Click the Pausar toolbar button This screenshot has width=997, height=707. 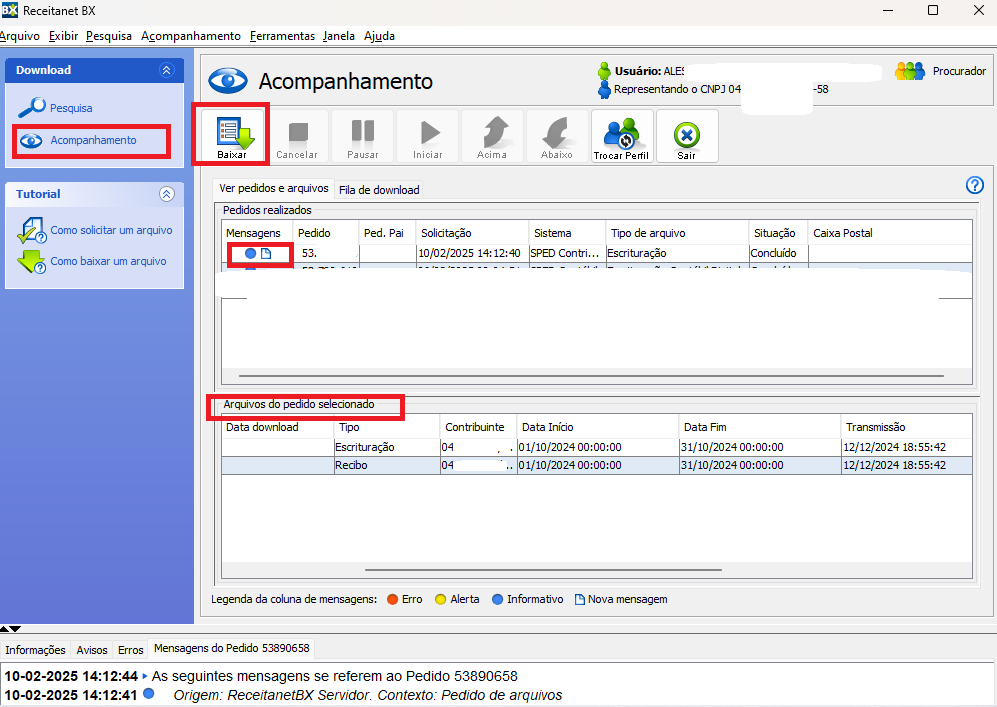(362, 135)
